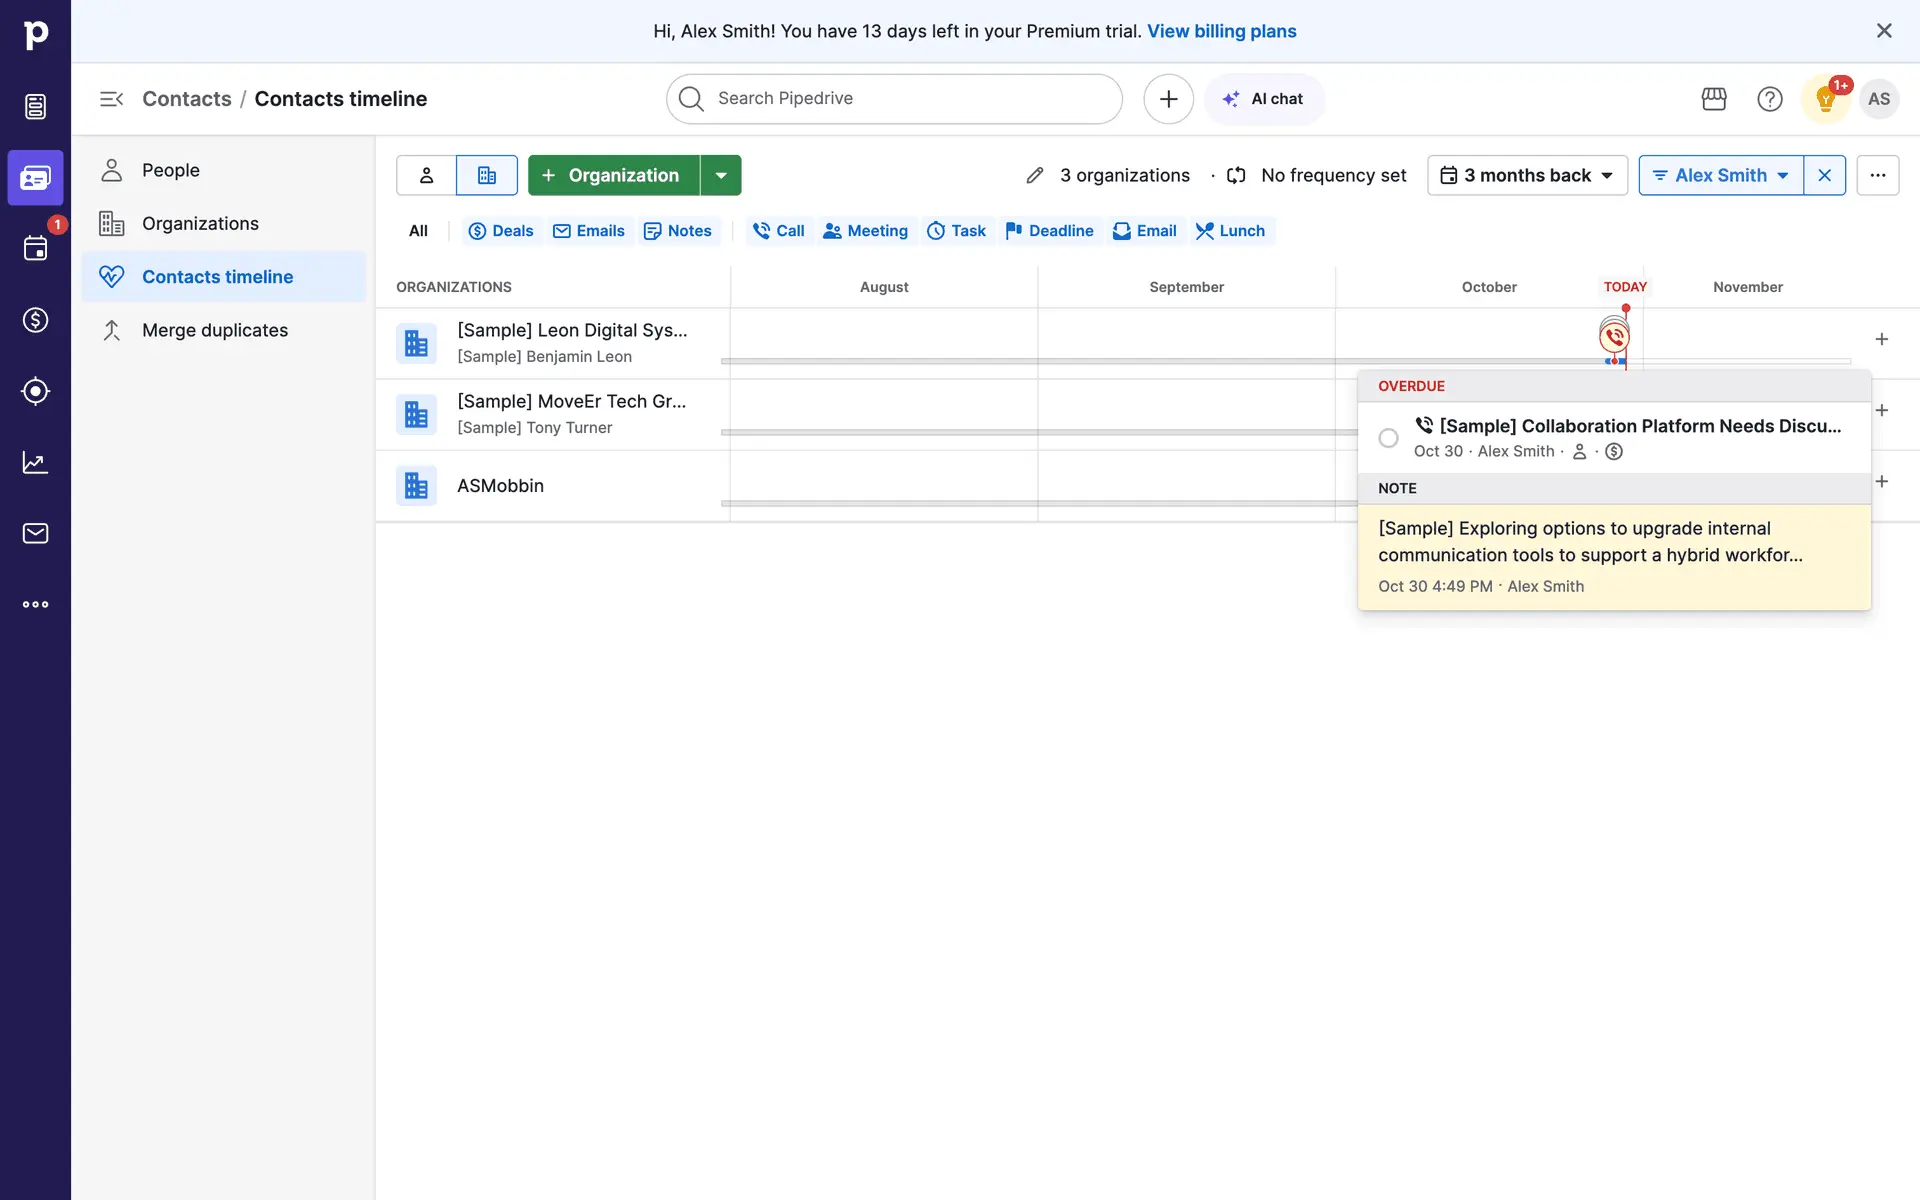Click the help question mark icon
This screenshot has height=1200, width=1920.
[x=1769, y=99]
